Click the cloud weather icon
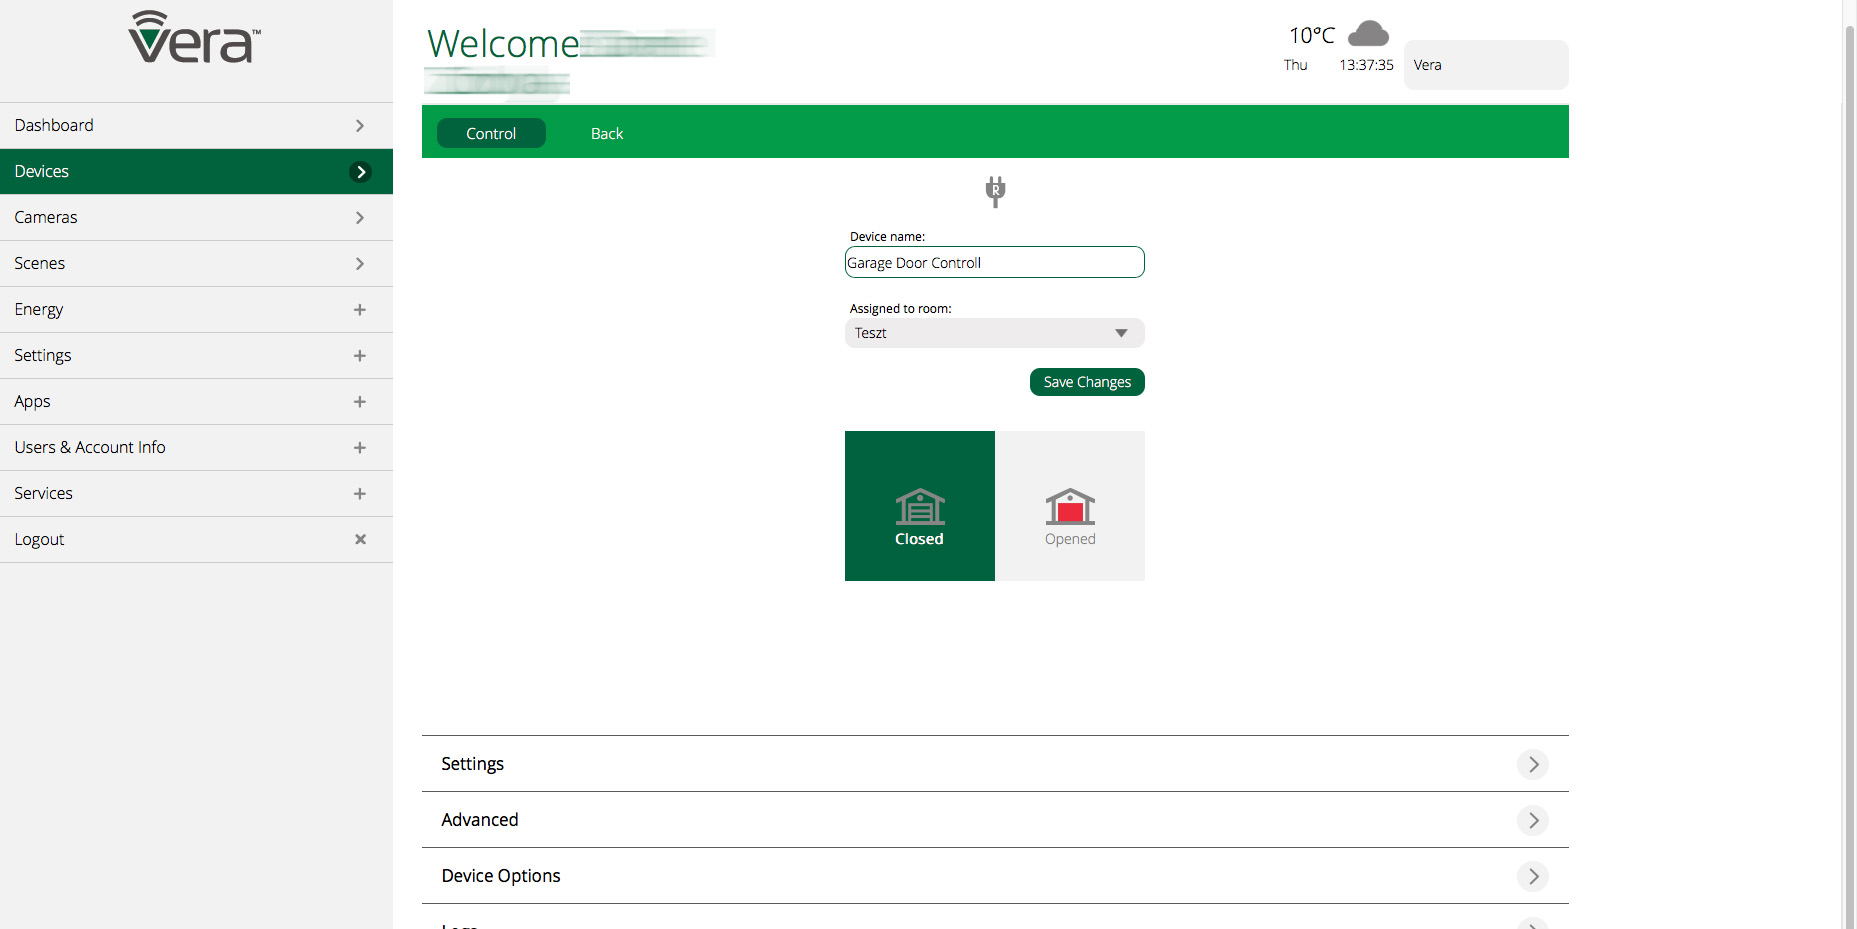The image size is (1857, 929). [1368, 34]
